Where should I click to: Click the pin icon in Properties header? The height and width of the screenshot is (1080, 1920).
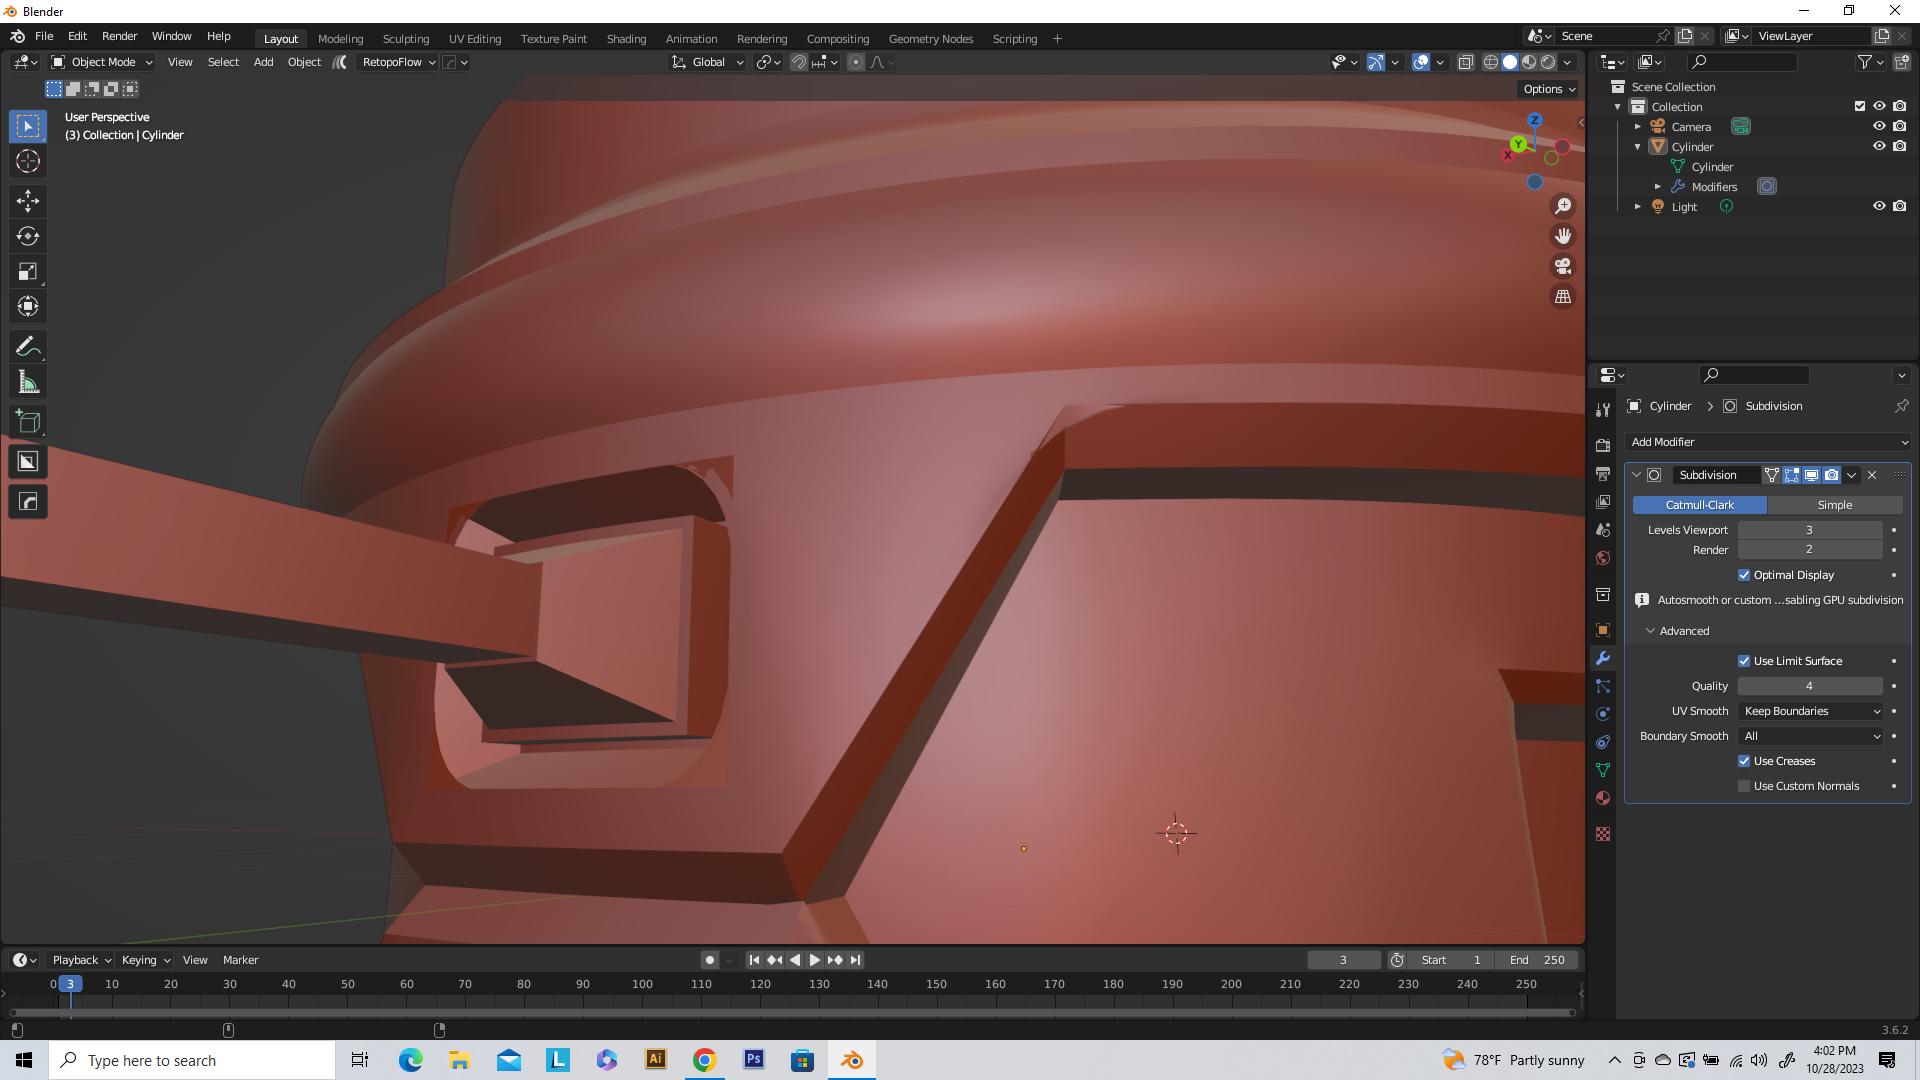click(1901, 406)
